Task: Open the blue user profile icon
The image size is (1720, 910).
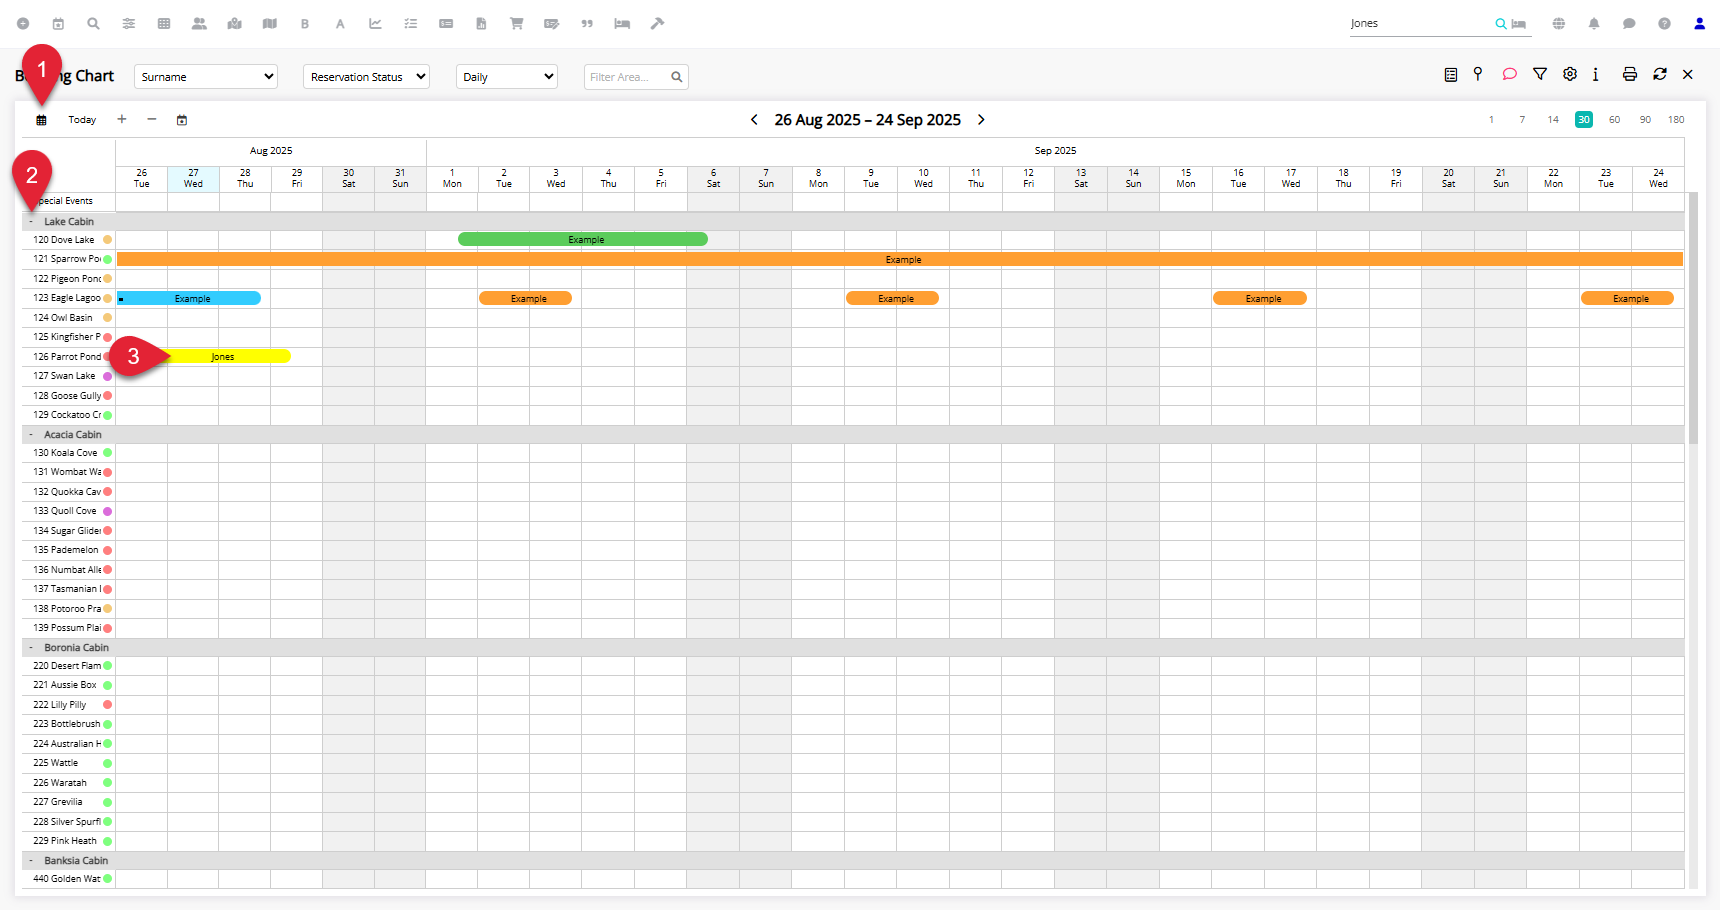Action: [1699, 23]
